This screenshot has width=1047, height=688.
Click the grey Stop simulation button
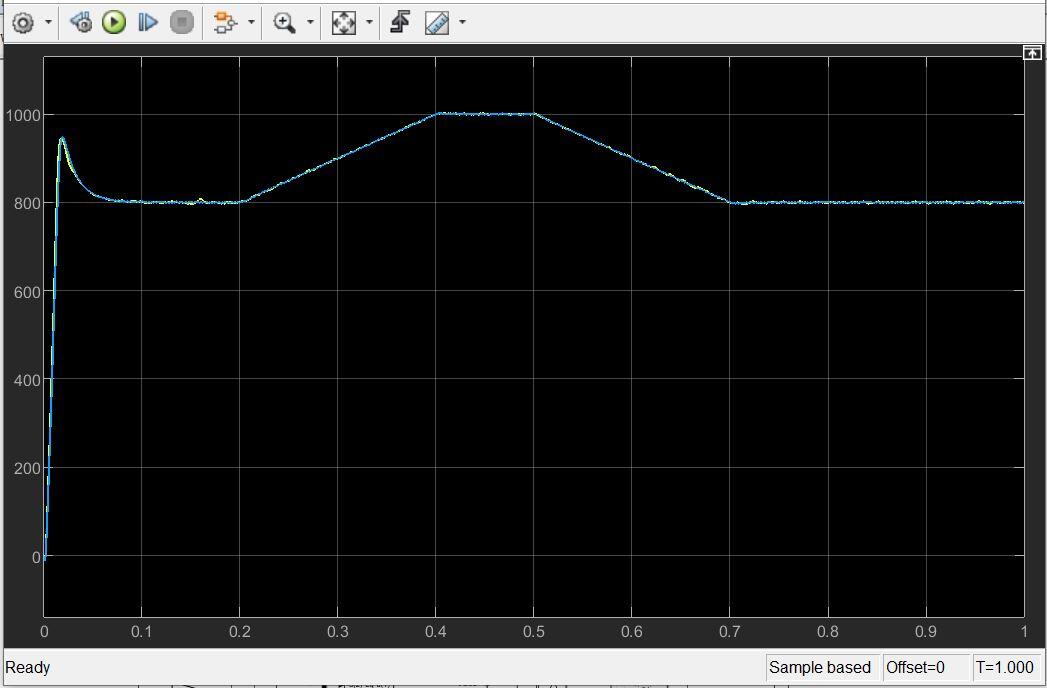182,23
